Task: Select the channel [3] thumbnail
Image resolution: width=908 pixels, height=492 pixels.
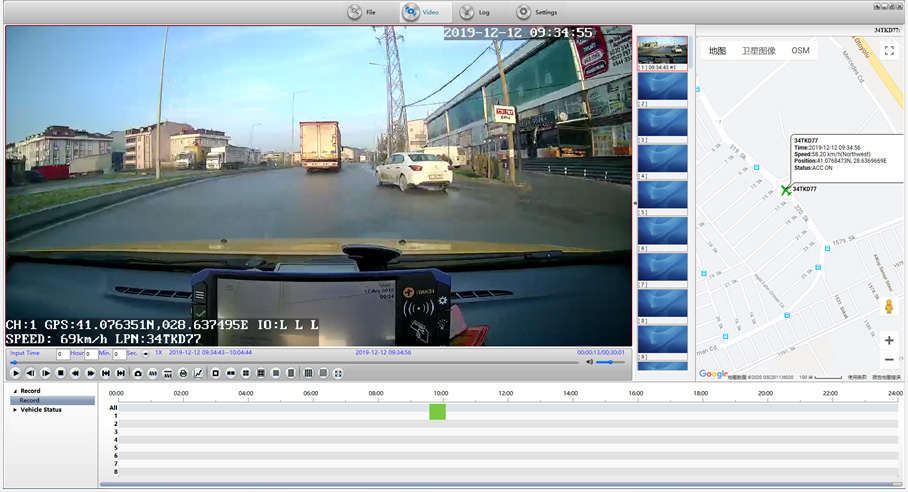Action: (x=662, y=126)
